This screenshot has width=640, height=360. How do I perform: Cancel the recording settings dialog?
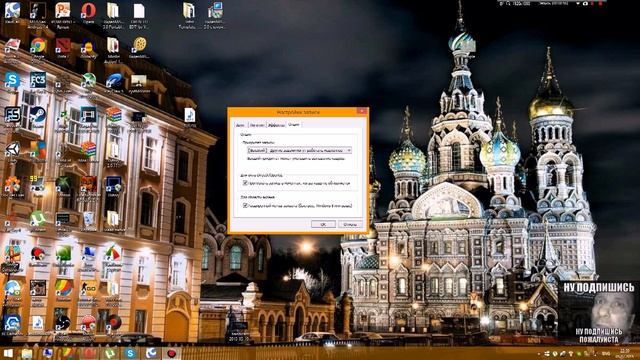[350, 224]
